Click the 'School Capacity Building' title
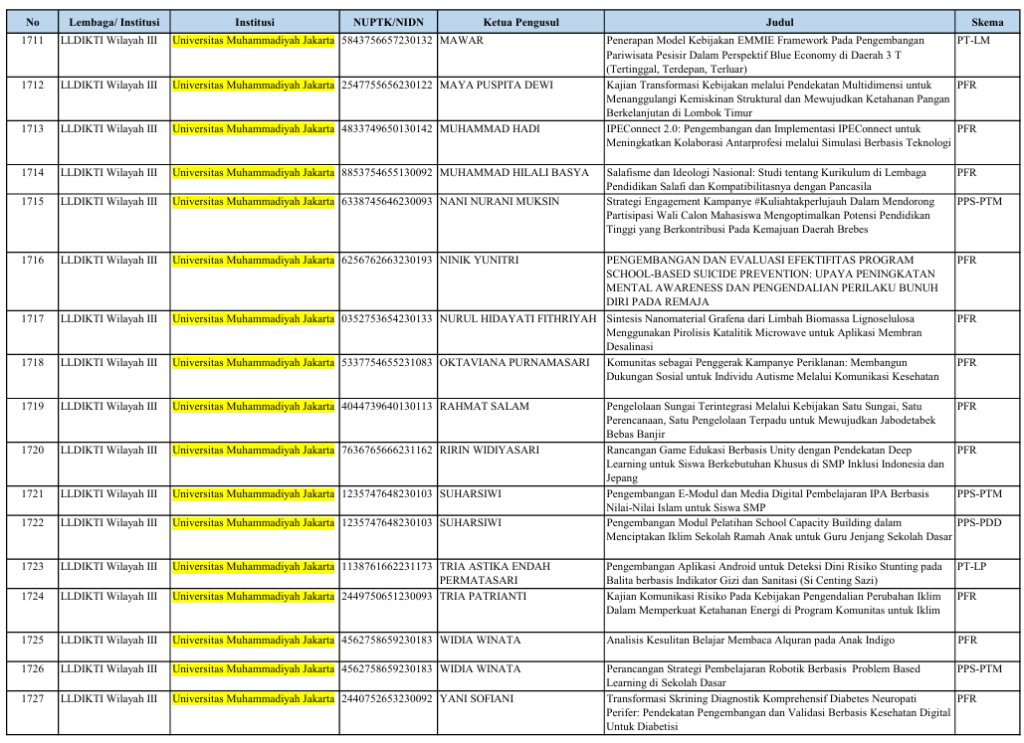 [x=779, y=530]
